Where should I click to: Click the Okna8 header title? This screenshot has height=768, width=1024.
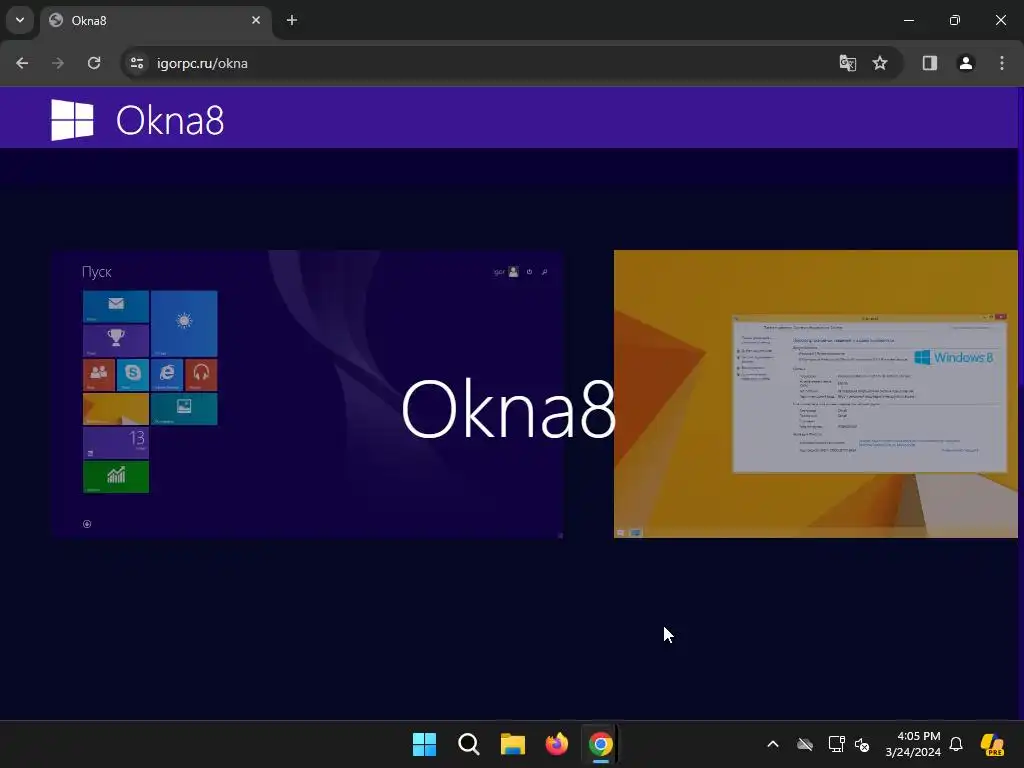tap(170, 121)
